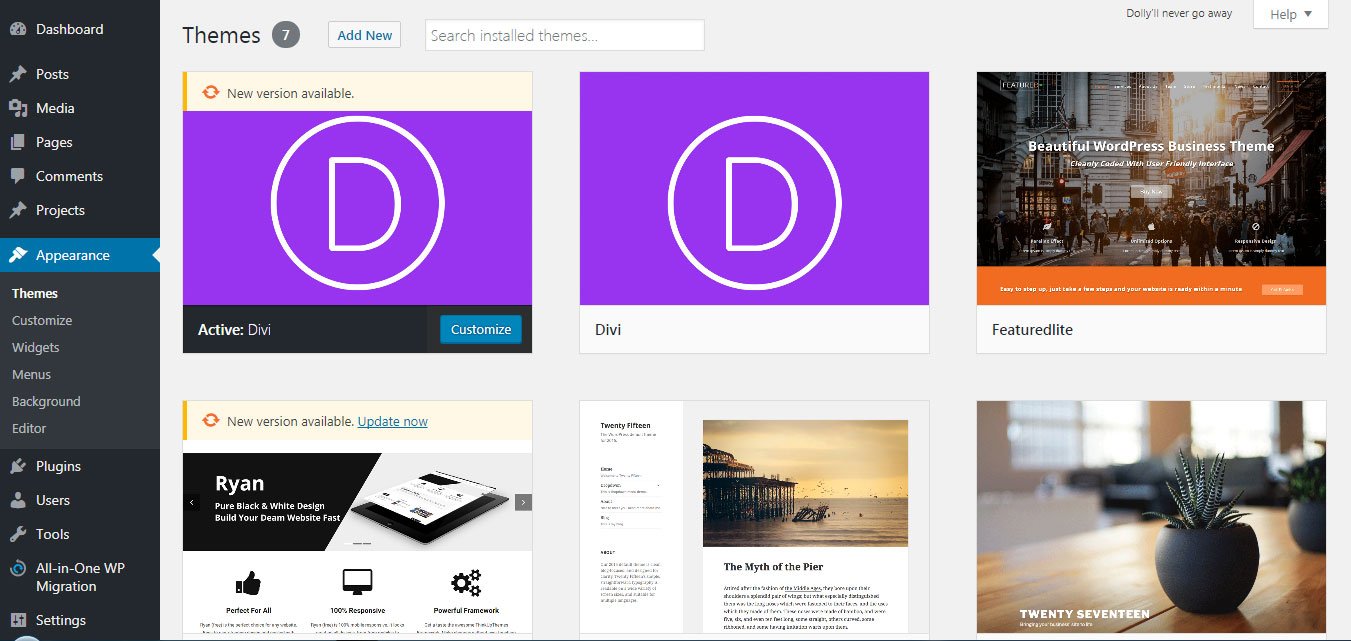
Task: Click the Settings sliders icon
Action: click(x=18, y=620)
